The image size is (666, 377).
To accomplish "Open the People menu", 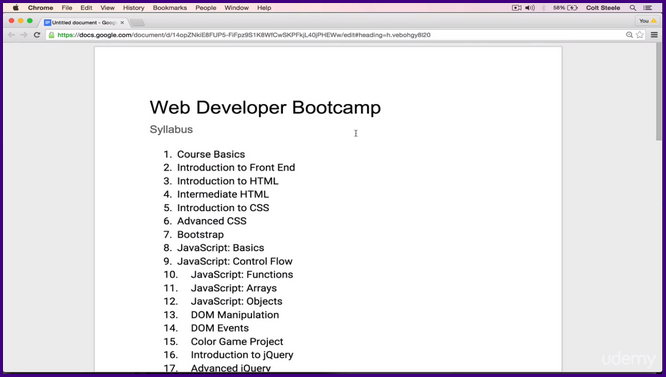I will pyautogui.click(x=206, y=8).
